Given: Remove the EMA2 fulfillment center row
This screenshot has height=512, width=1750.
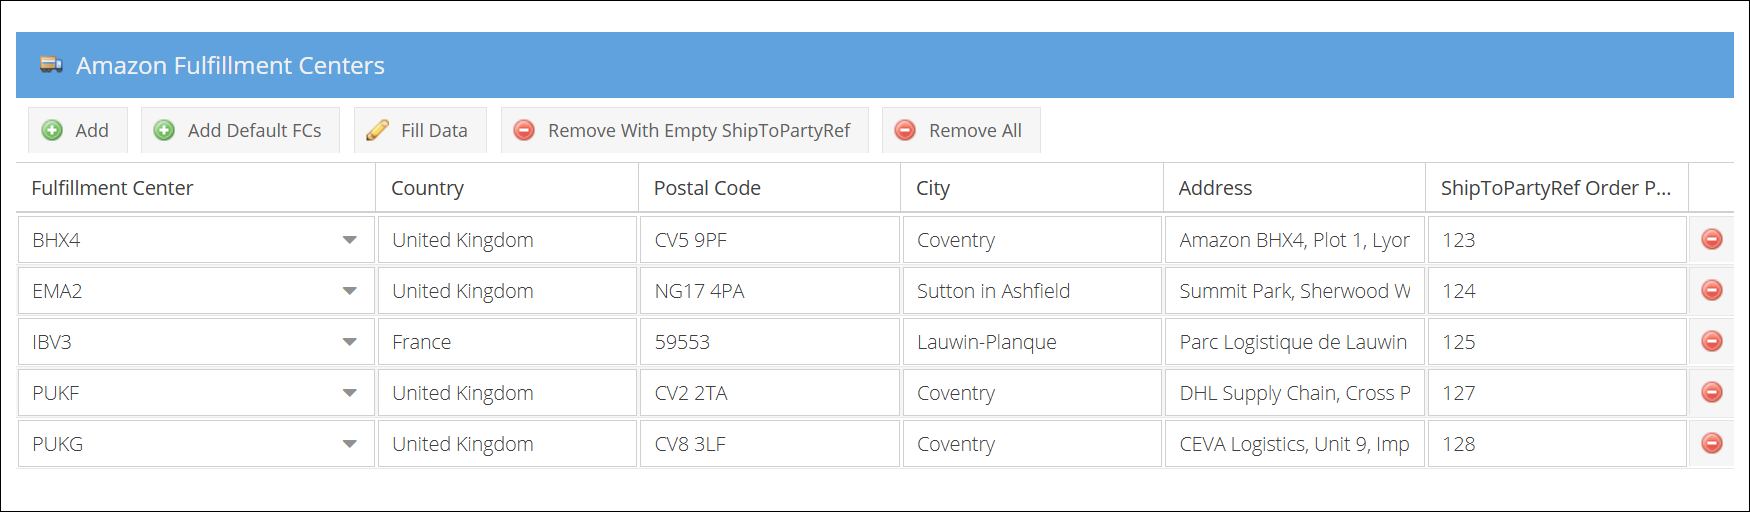Looking at the screenshot, I should 1712,291.
